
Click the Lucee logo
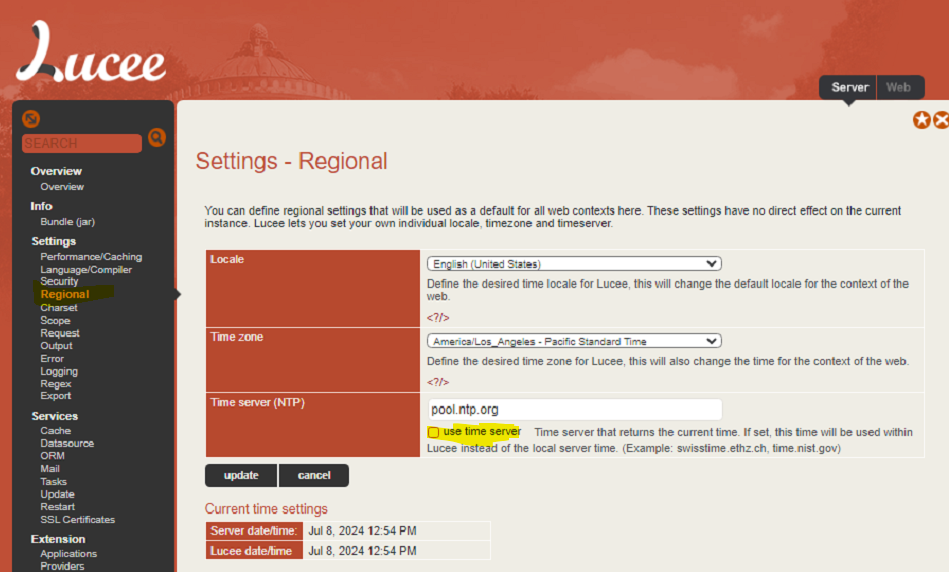(x=91, y=51)
